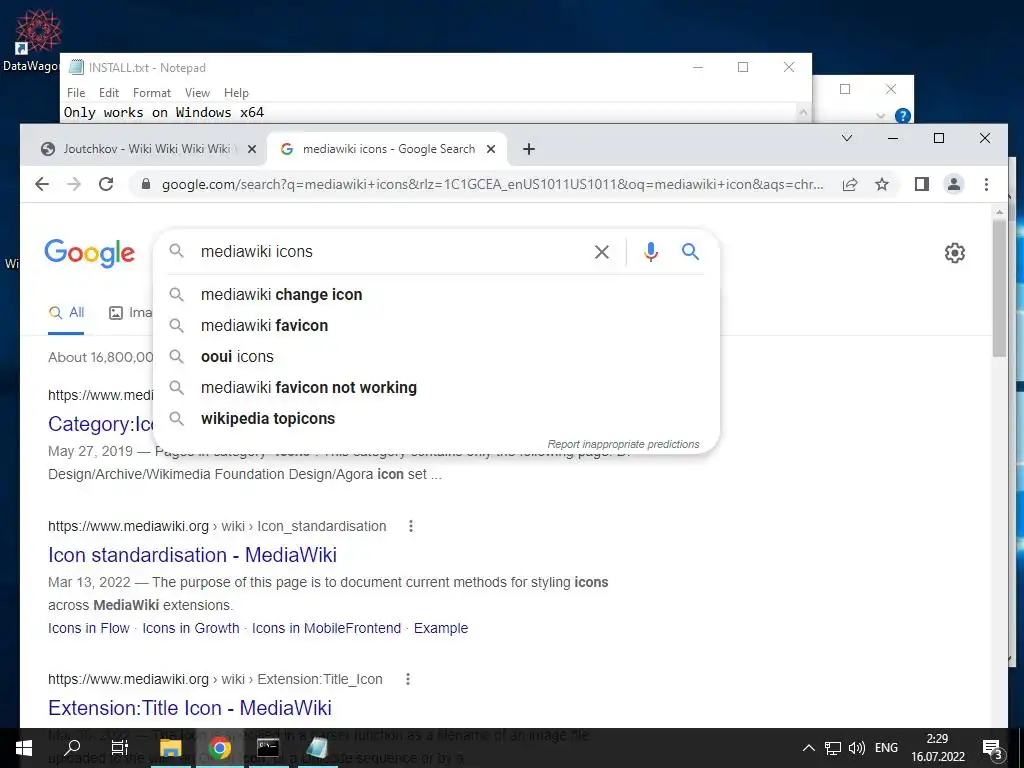Click the Chrome address bar URL
This screenshot has height=768, width=1024.
(x=492, y=185)
